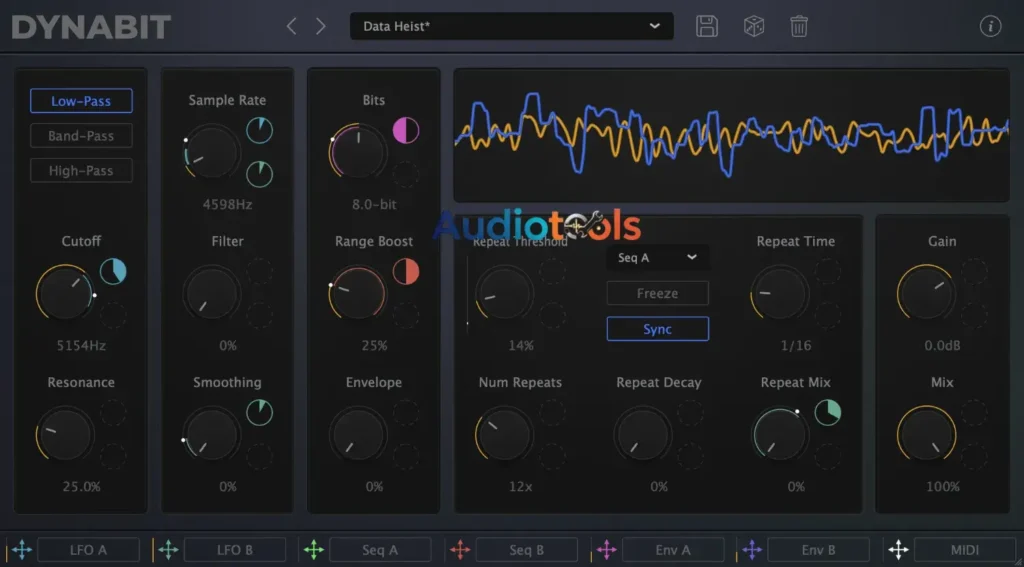Click the delete preset trash icon

(799, 27)
